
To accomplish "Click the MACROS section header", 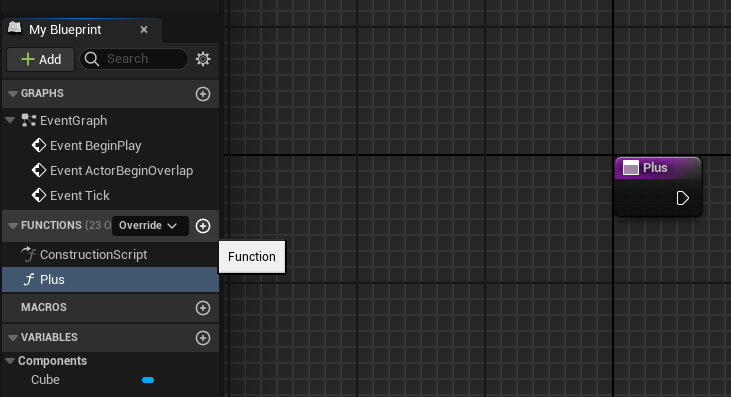I will [x=110, y=308].
